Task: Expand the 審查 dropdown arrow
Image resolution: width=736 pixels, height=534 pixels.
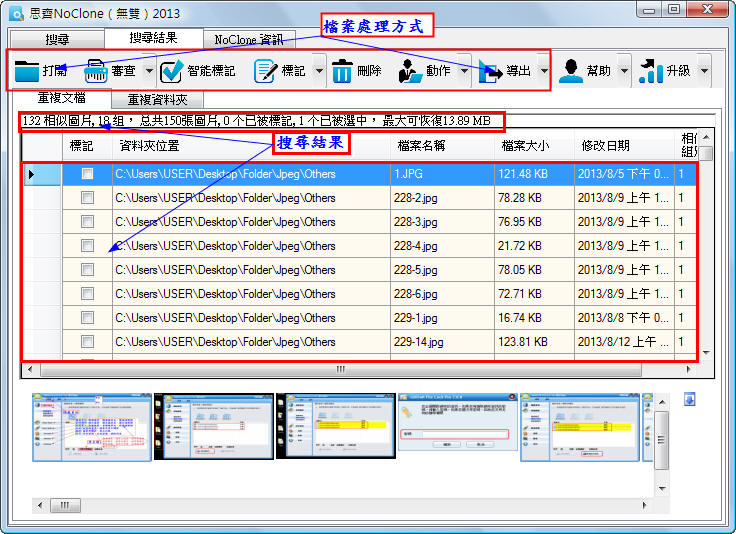Action: [x=149, y=71]
